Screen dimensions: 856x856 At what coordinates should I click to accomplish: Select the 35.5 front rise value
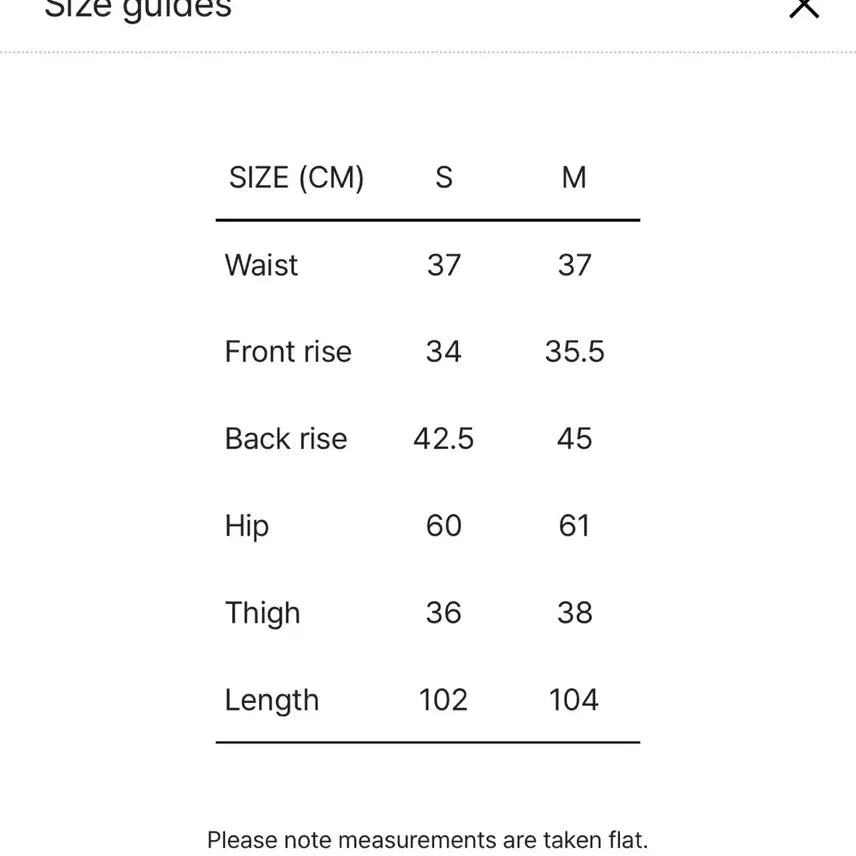pos(574,352)
